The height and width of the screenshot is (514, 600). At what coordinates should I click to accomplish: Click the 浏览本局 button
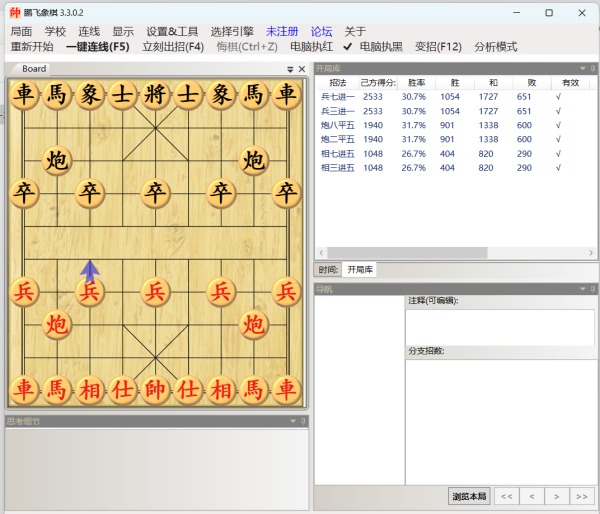coord(468,496)
